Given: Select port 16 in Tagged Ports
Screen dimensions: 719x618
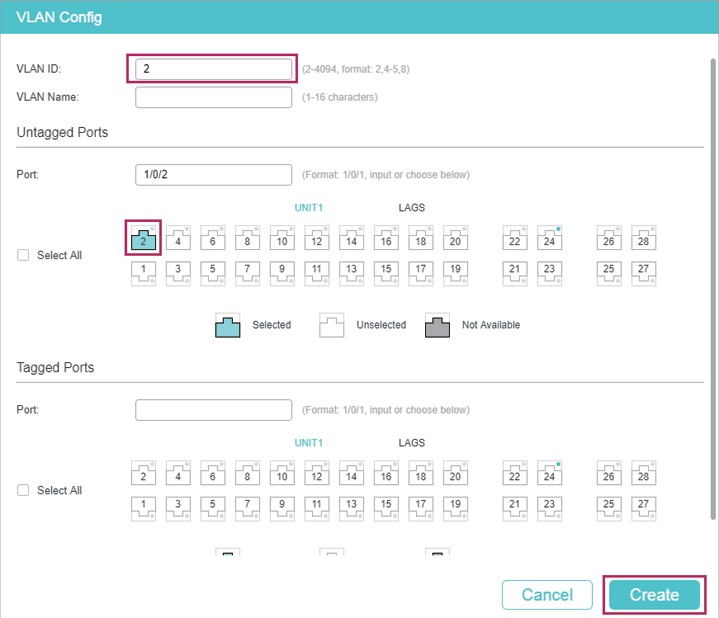Looking at the screenshot, I should 386,475.
